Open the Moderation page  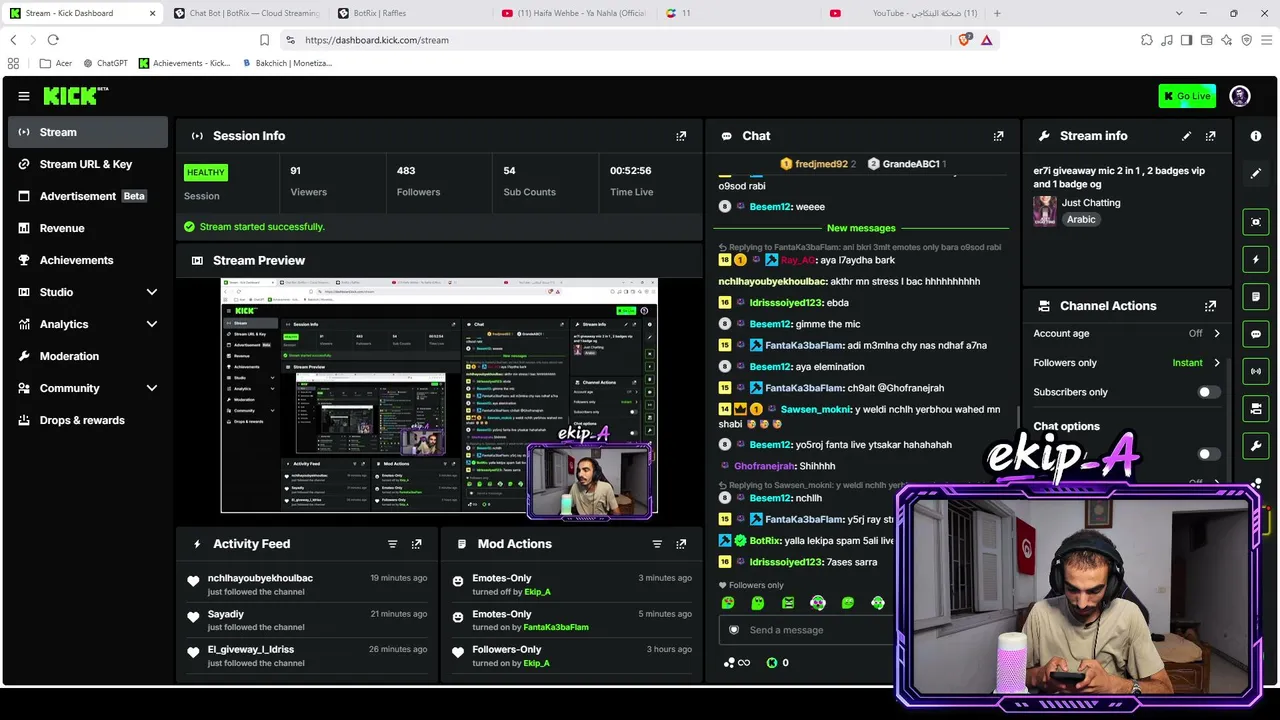[88, 356]
